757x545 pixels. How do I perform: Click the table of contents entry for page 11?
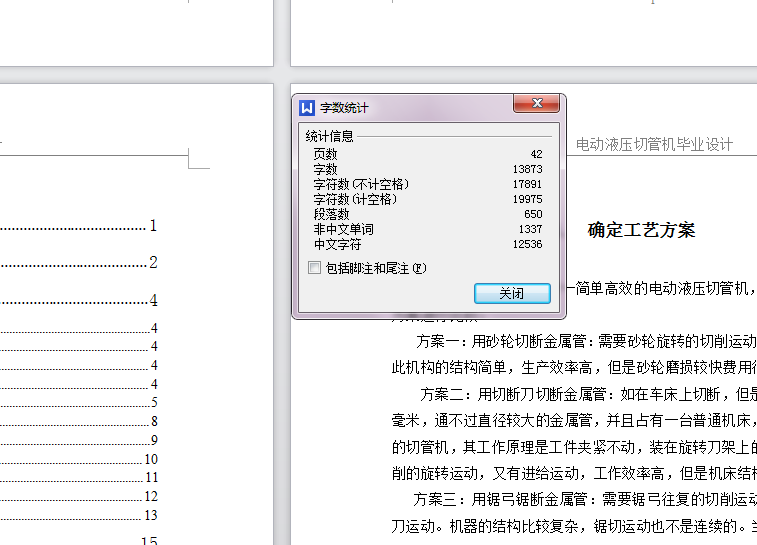79,478
